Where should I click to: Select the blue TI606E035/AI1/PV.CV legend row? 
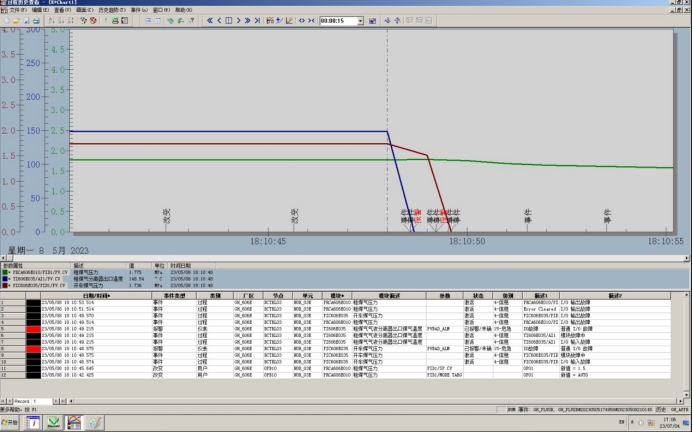tap(108, 279)
